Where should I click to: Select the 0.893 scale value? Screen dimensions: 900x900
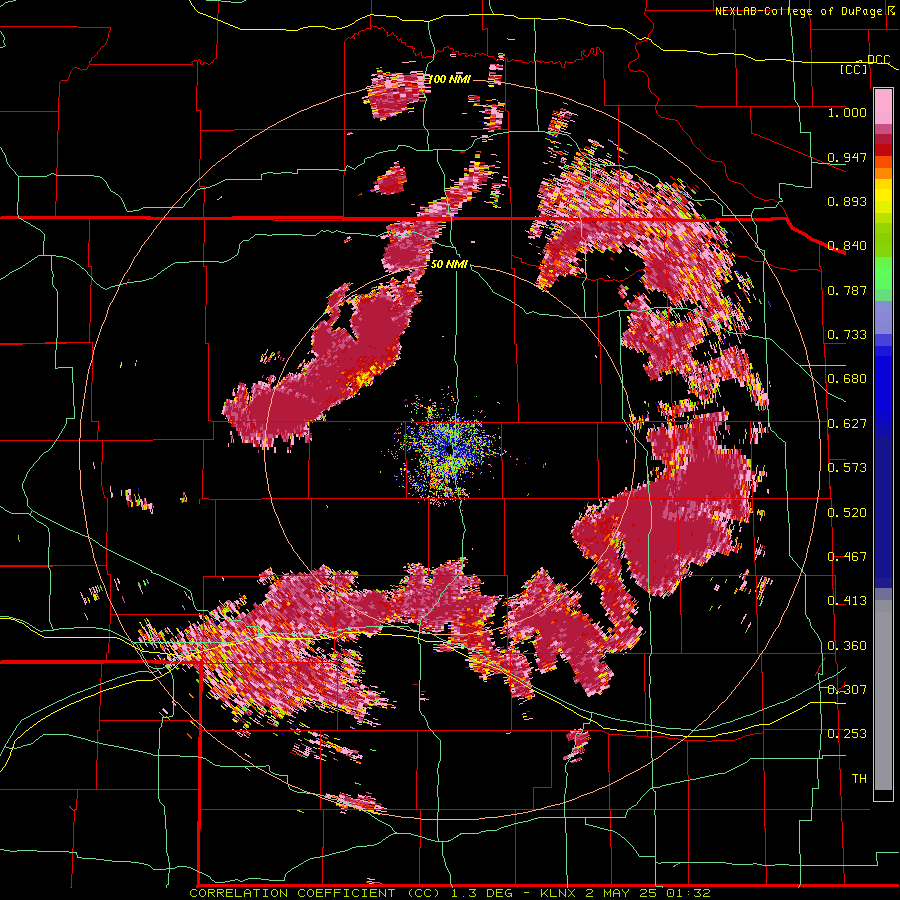pos(847,201)
